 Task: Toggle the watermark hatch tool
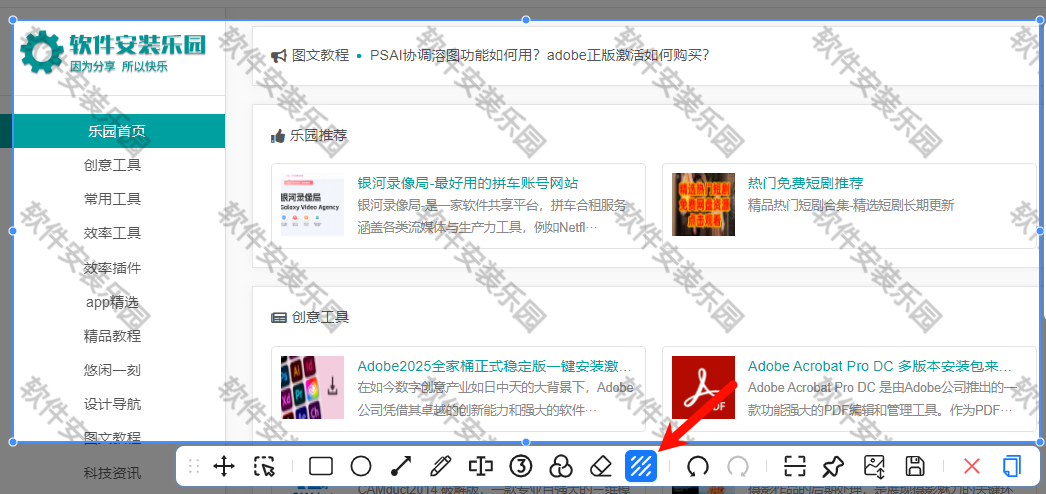[641, 466]
